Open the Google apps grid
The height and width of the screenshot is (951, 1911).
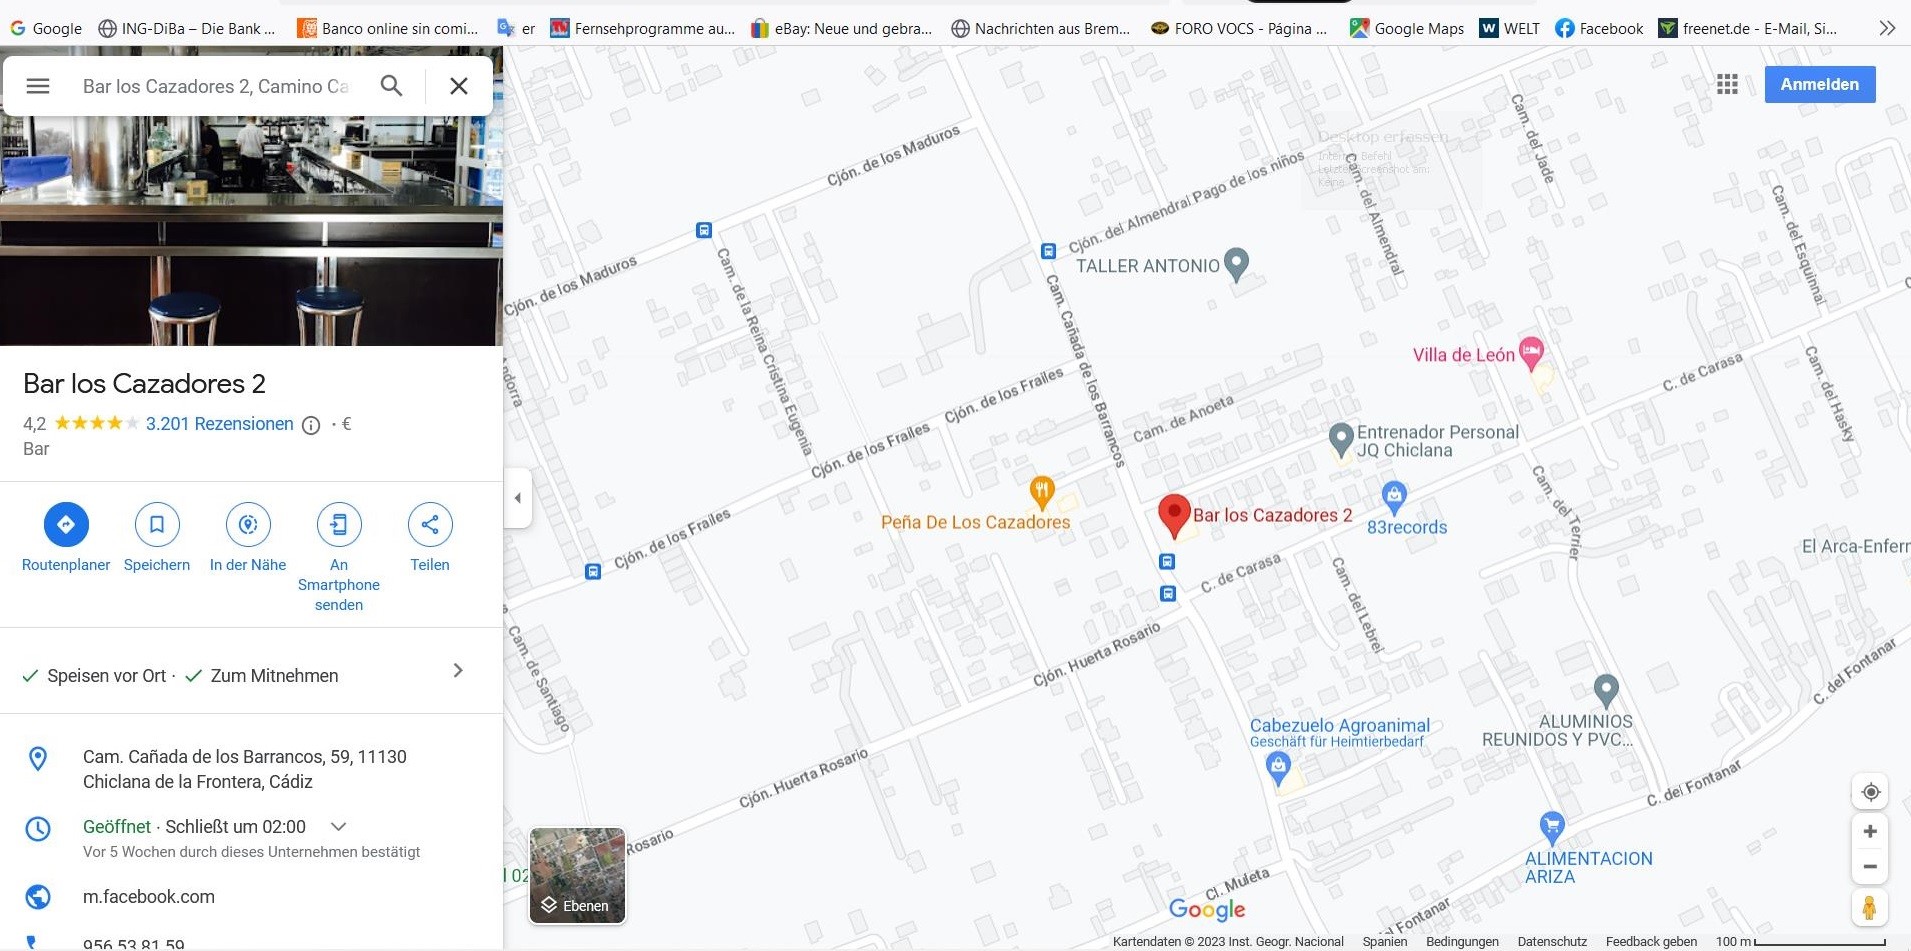coord(1727,85)
